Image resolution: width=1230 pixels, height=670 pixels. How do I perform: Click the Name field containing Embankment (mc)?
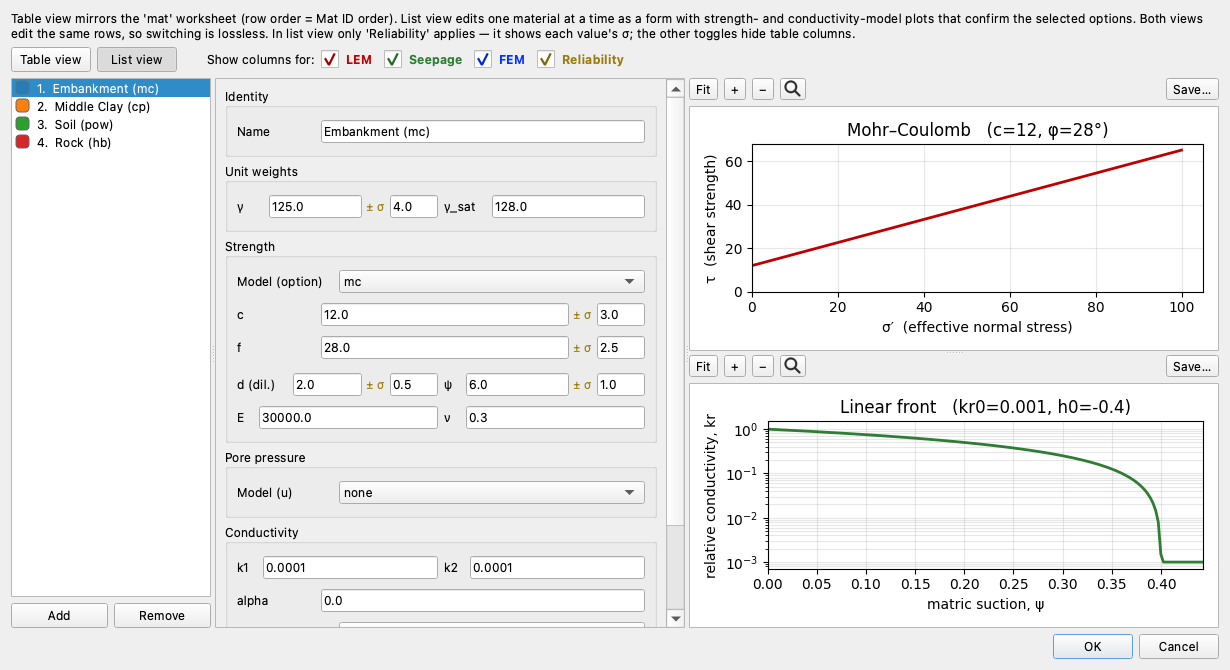483,131
